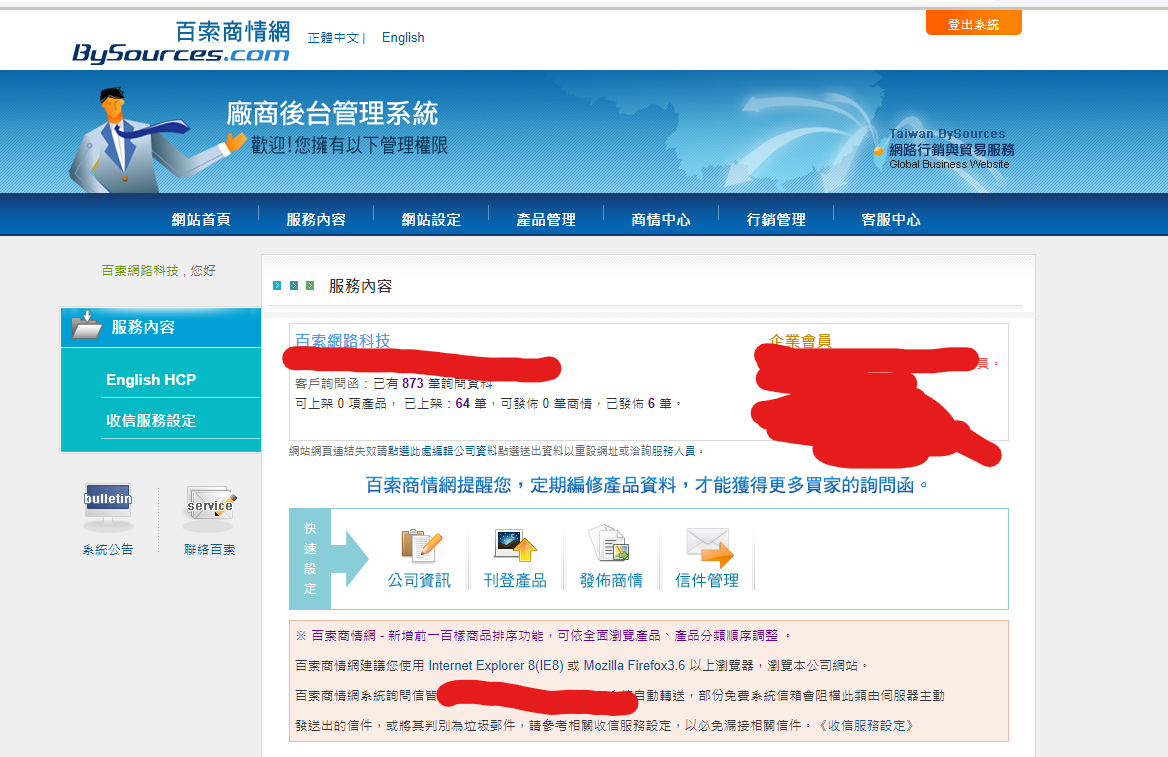Click the 登出系統 logout button
The height and width of the screenshot is (757, 1168).
tap(974, 24)
